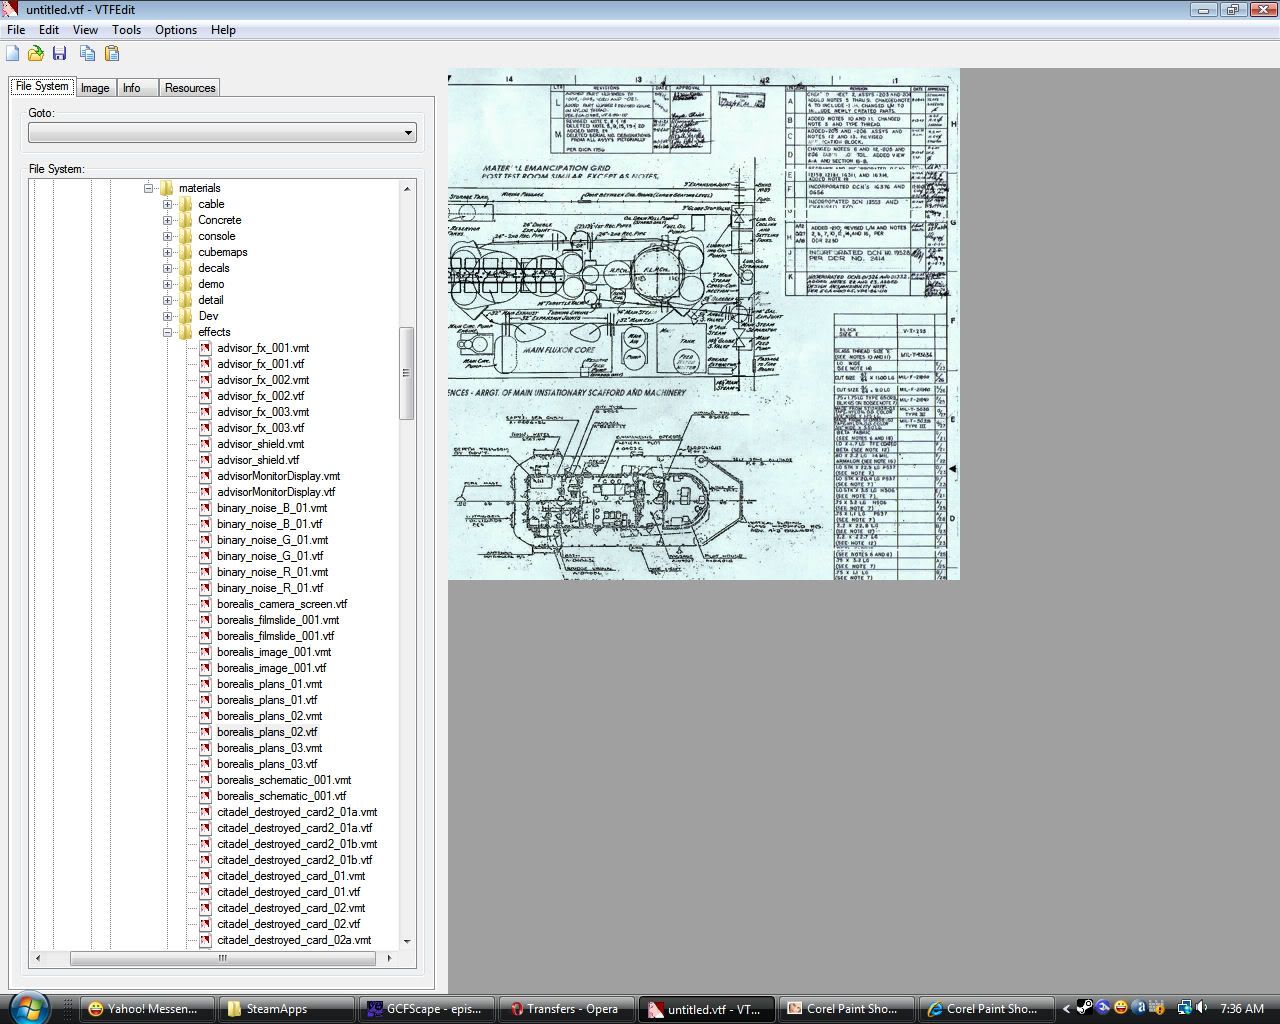1280x1024 pixels.
Task: Switch to the SteamApps taskbar button
Action: pyautogui.click(x=286, y=1008)
